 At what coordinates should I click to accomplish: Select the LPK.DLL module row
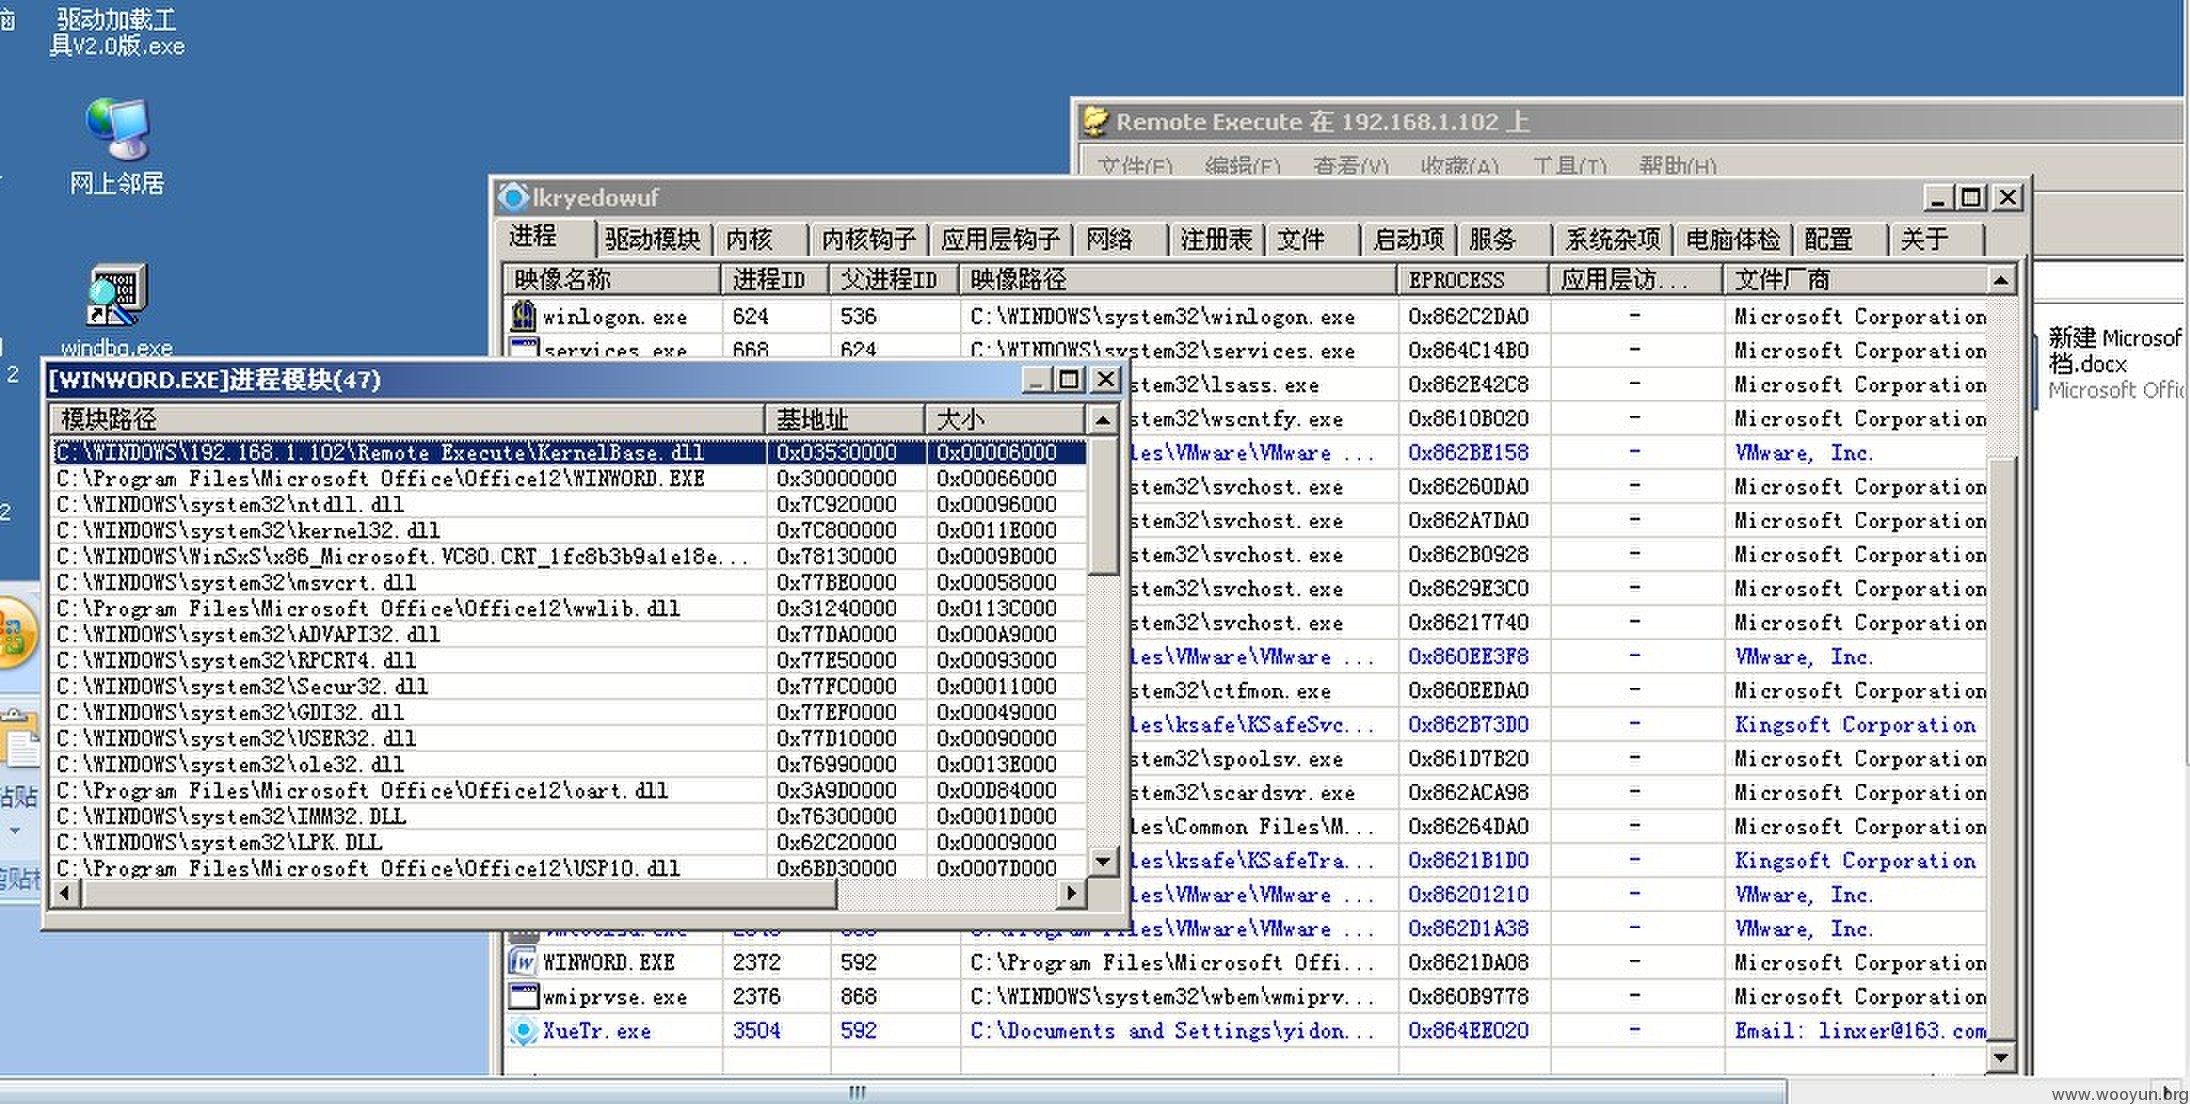pyautogui.click(x=569, y=842)
